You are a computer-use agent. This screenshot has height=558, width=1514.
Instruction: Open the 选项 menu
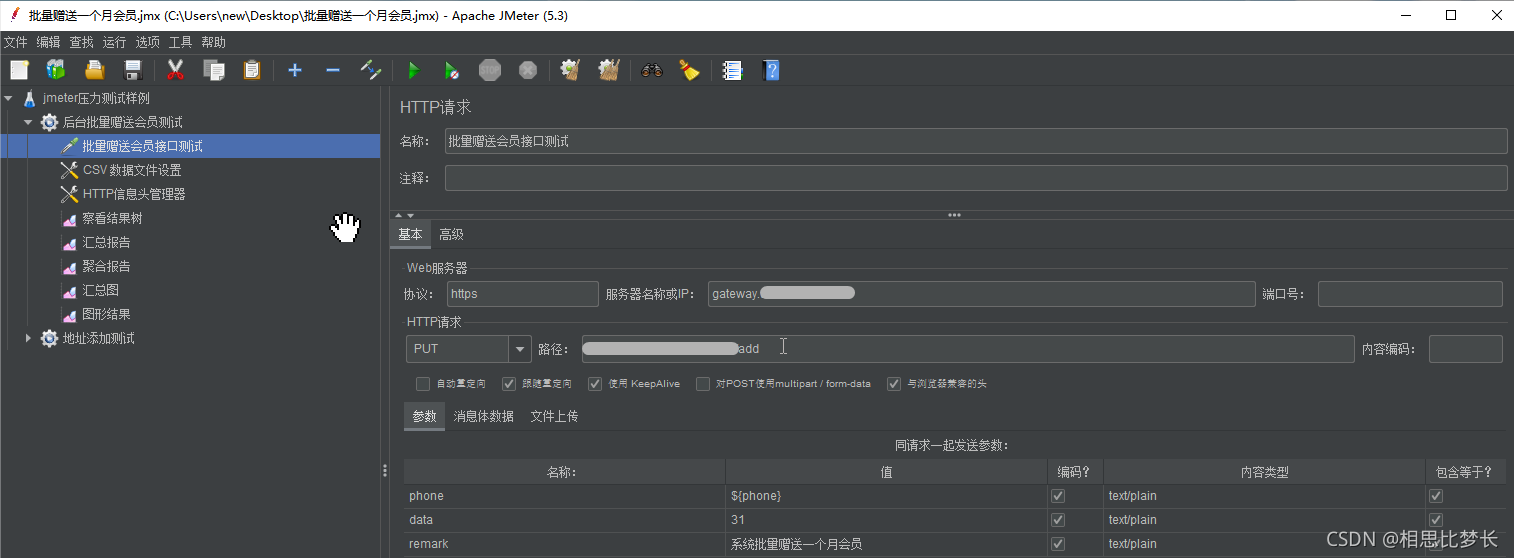click(147, 42)
